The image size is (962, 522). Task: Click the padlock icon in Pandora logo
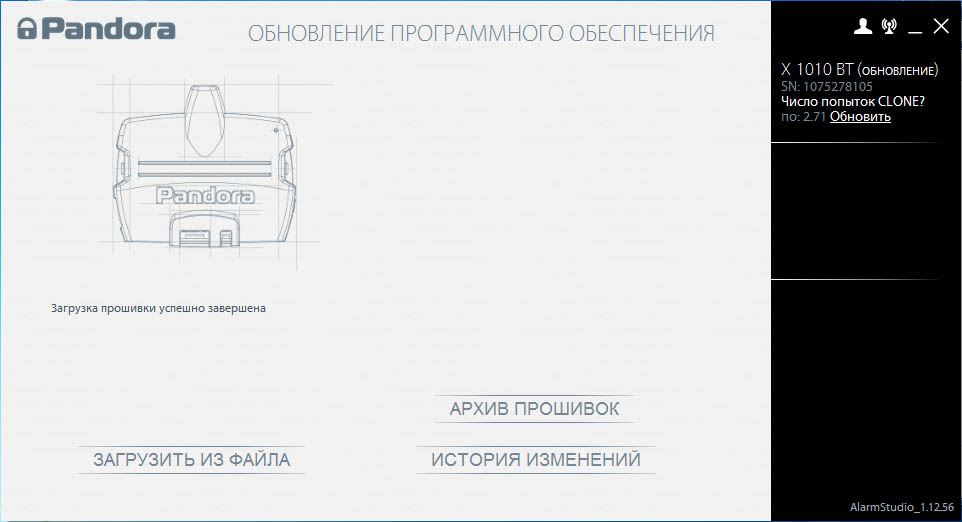pyautogui.click(x=27, y=29)
